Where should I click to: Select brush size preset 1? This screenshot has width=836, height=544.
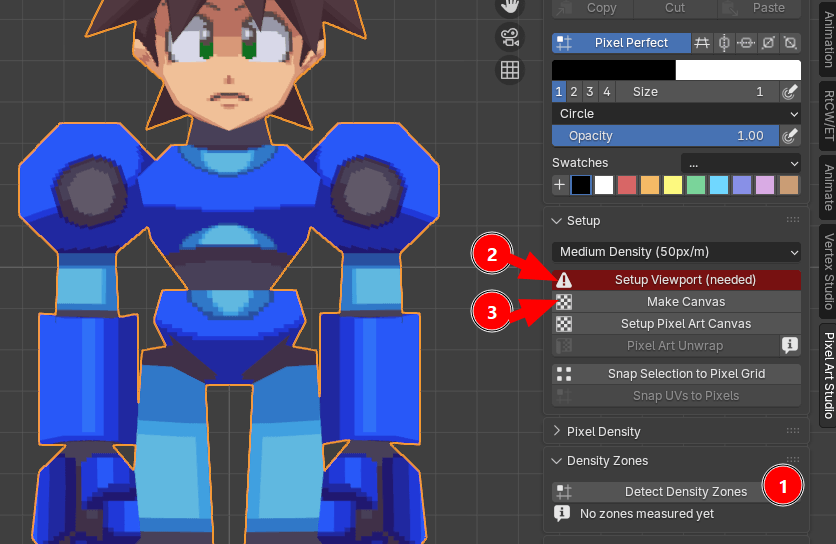pos(559,92)
